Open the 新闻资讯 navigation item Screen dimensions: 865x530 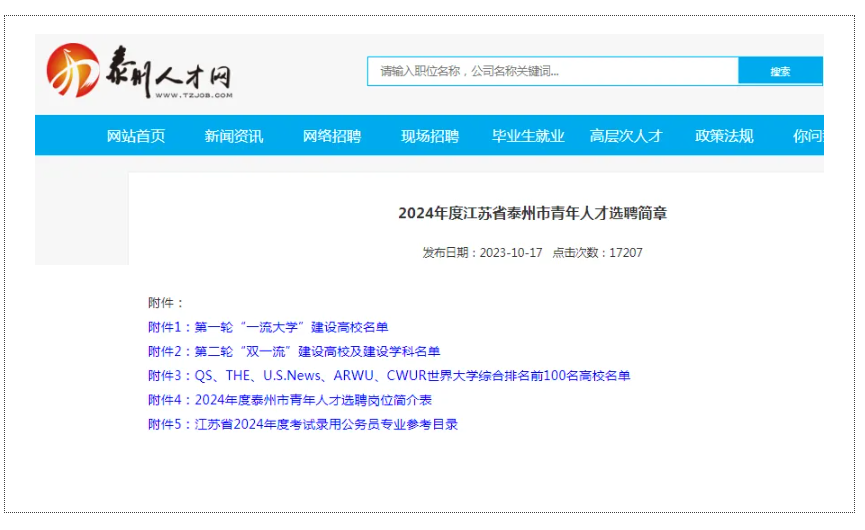(x=234, y=136)
